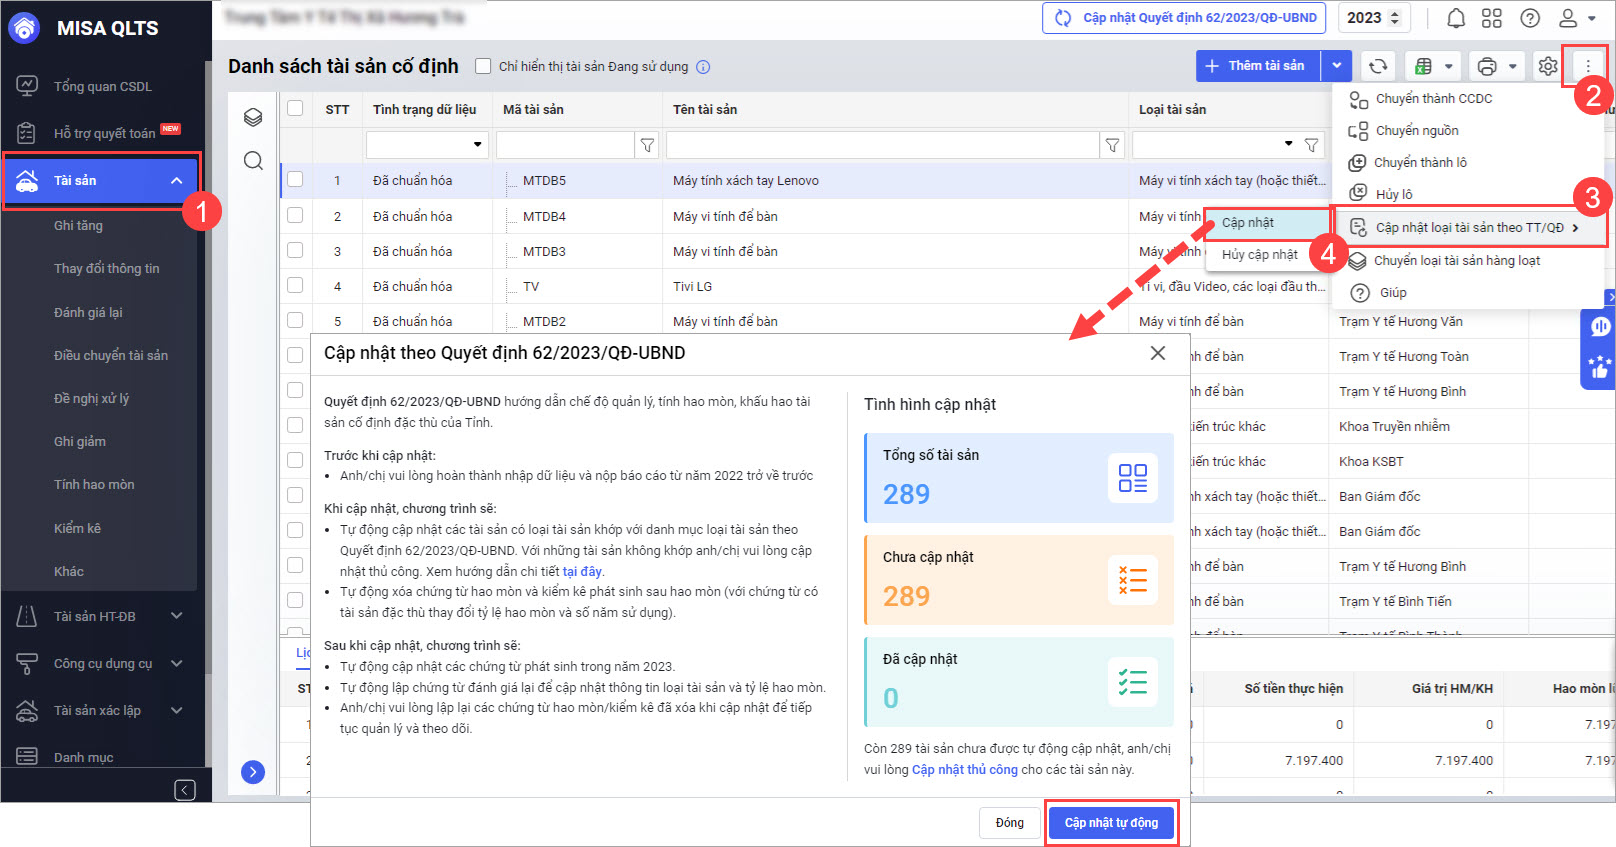Open the settings gear icon
The width and height of the screenshot is (1616, 847).
(x=1548, y=66)
